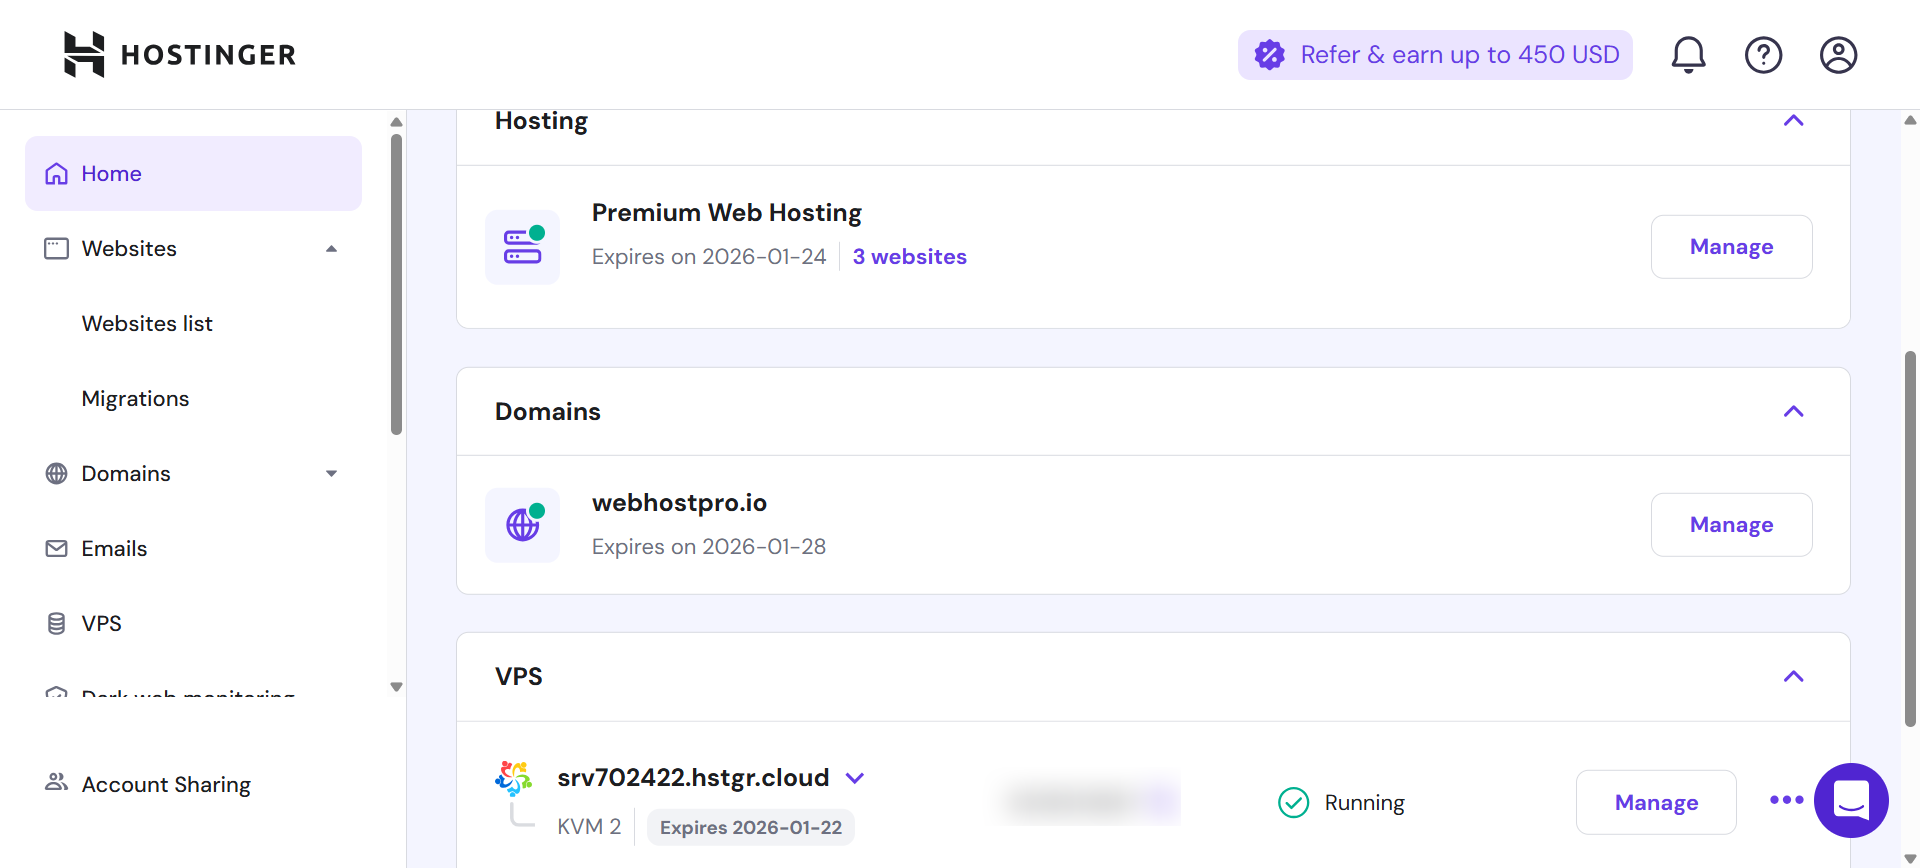The image size is (1920, 868).
Task: Expand the Domains sidebar submenu arrow
Action: pyautogui.click(x=331, y=473)
